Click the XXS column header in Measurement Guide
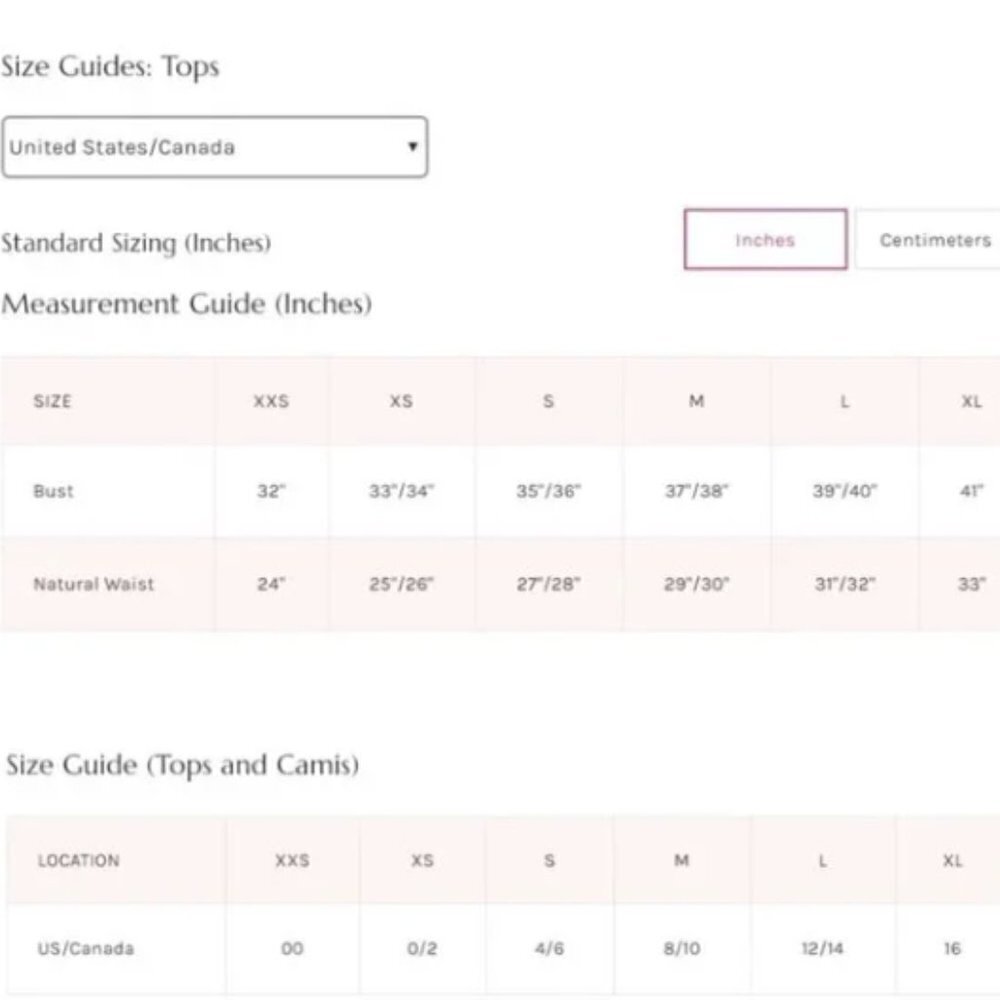The width and height of the screenshot is (1000, 1000). (270, 401)
